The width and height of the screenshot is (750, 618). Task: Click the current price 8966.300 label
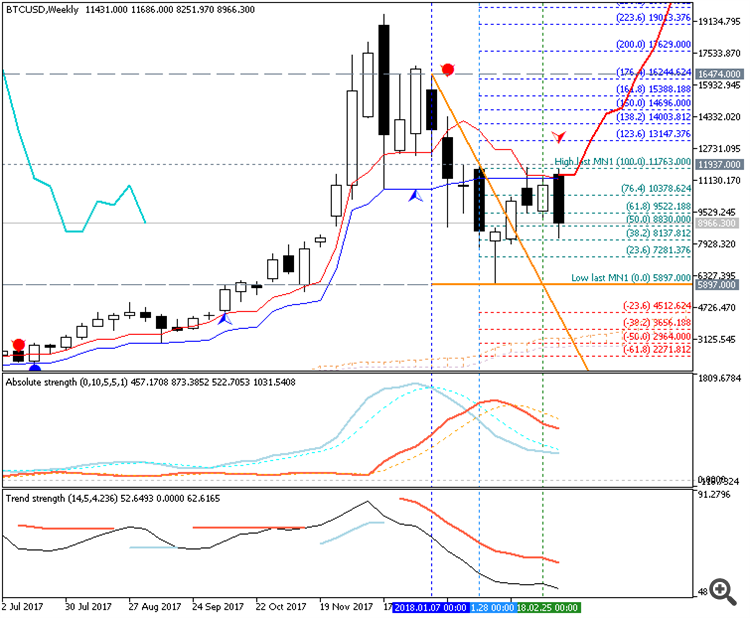pyautogui.click(x=716, y=223)
